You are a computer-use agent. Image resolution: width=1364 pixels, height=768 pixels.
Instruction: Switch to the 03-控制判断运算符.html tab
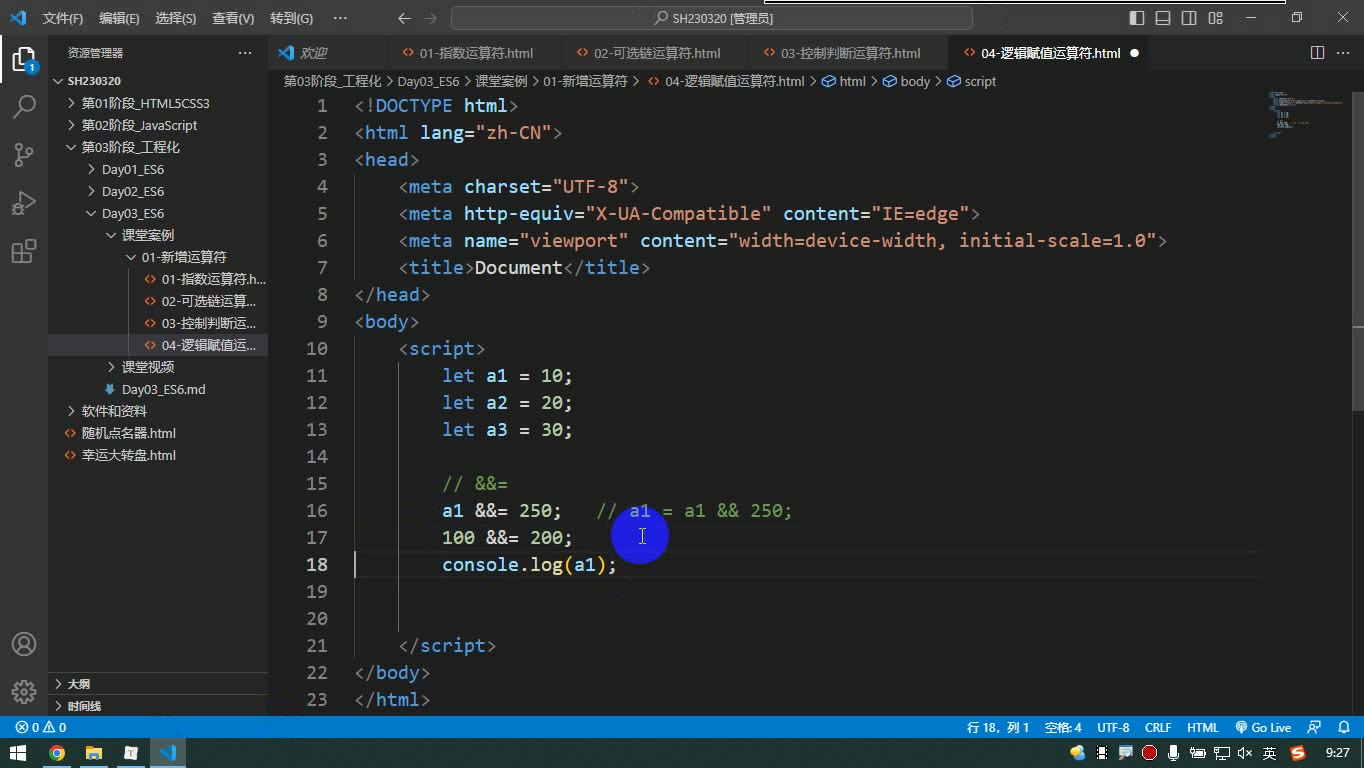pos(850,53)
